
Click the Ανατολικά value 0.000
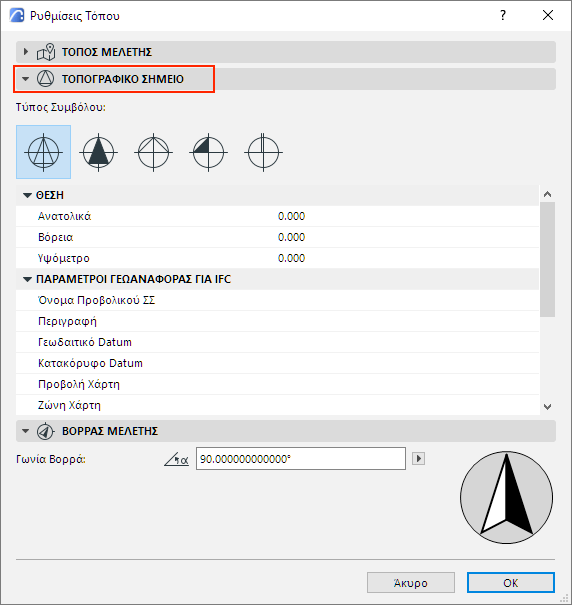291,216
